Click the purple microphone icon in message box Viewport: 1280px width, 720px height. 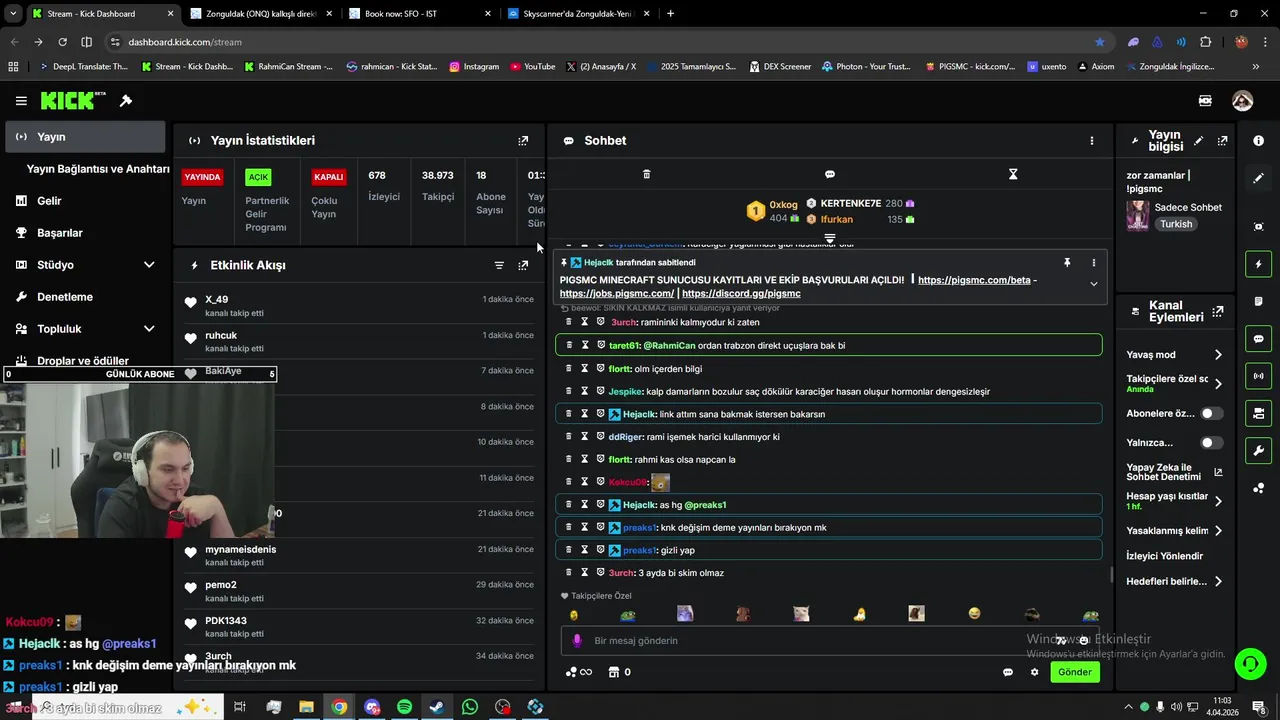[577, 641]
